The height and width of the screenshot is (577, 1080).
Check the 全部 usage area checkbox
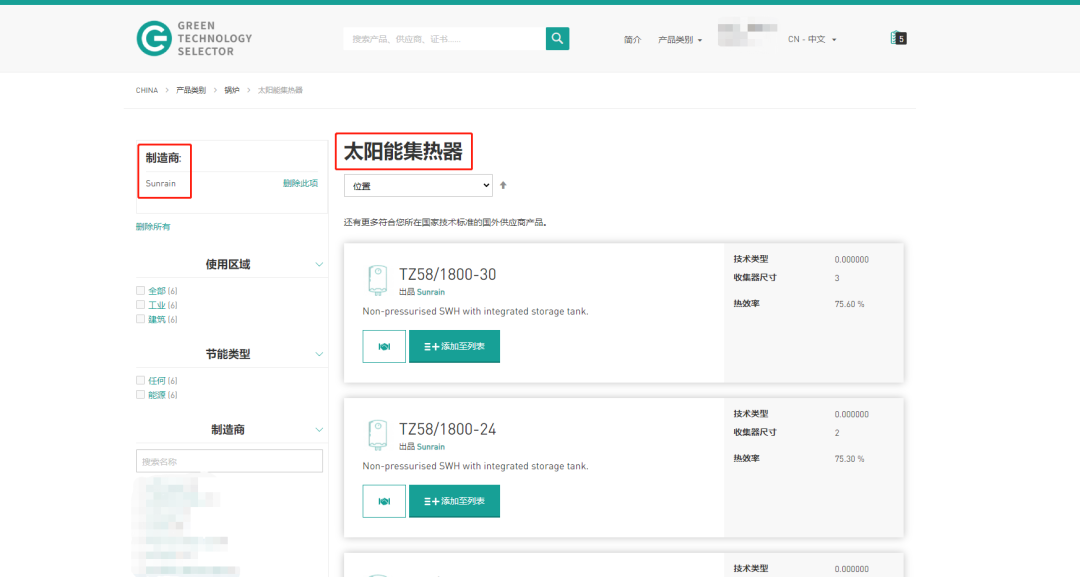tap(141, 291)
